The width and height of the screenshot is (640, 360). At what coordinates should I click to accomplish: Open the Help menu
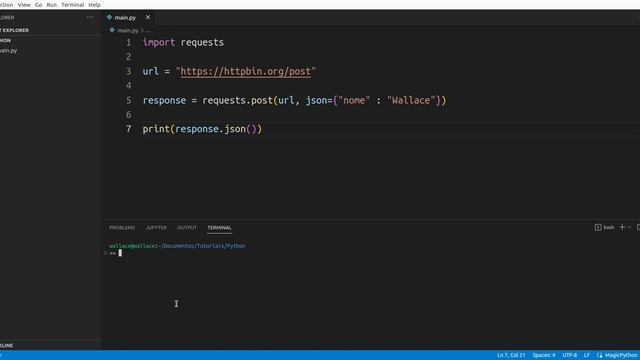94,5
